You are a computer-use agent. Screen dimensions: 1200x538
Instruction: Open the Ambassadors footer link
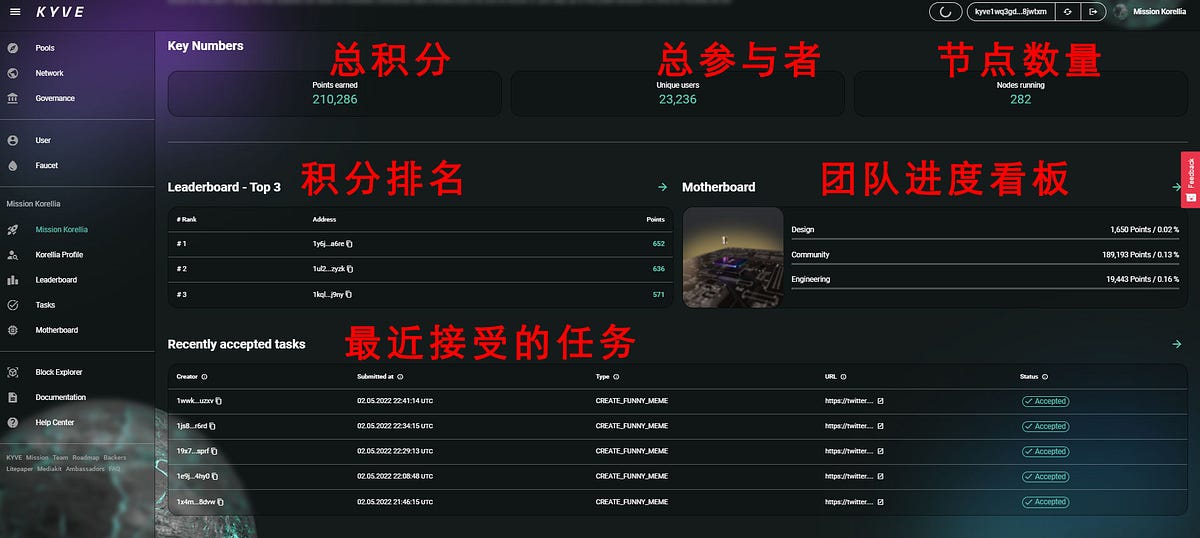85,468
